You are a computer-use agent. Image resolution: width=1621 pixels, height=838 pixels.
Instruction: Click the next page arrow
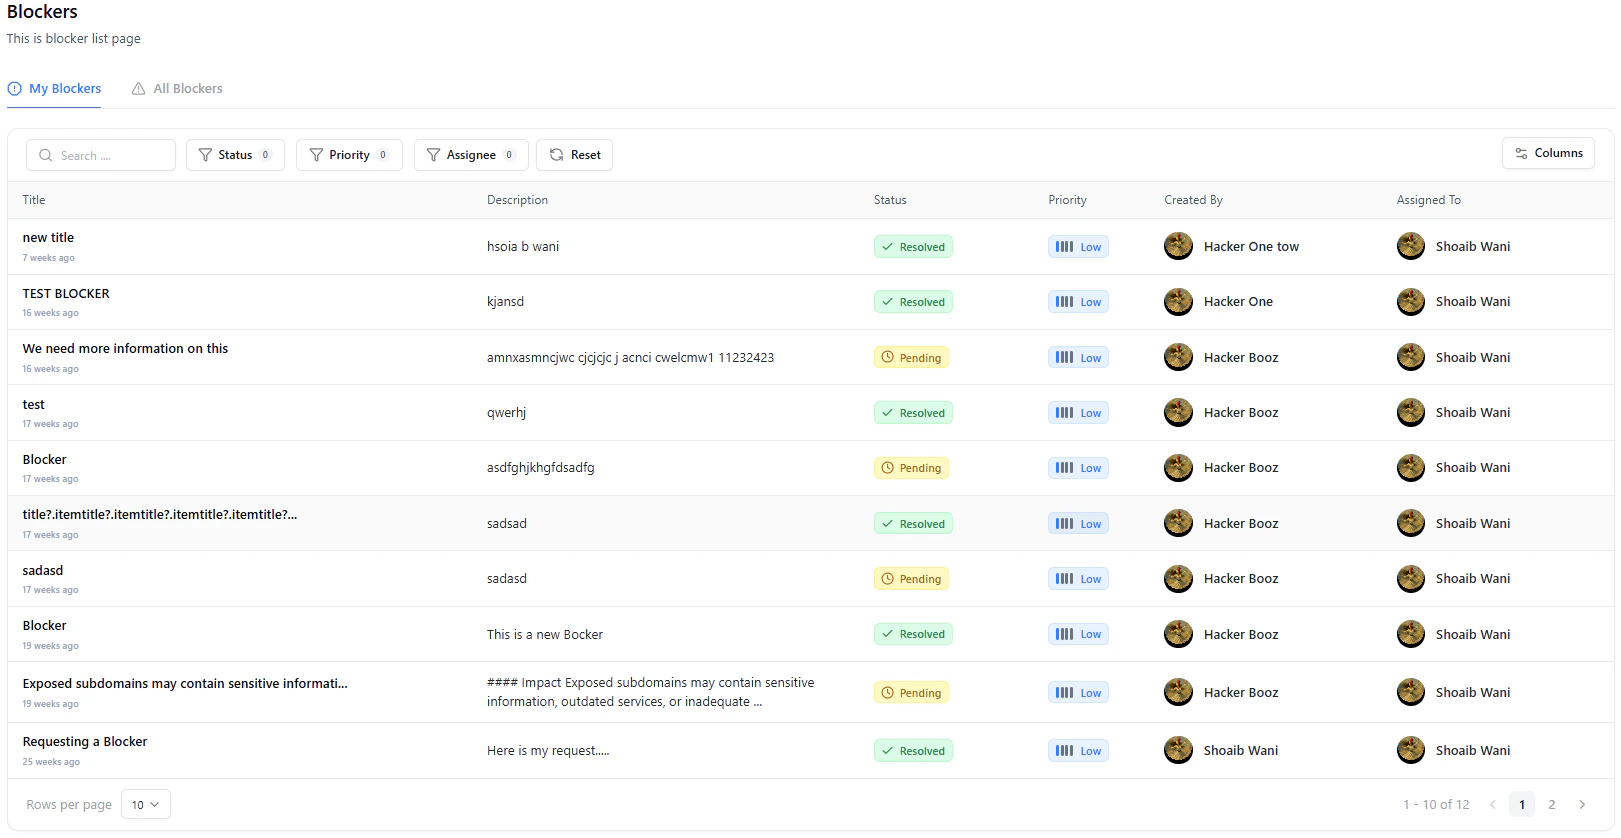(x=1582, y=805)
